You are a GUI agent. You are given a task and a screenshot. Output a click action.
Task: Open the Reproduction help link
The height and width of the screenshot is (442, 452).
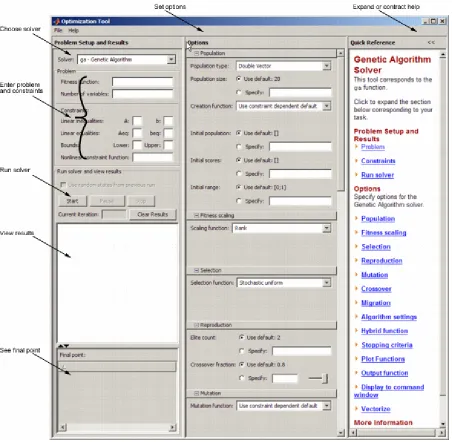click(381, 261)
